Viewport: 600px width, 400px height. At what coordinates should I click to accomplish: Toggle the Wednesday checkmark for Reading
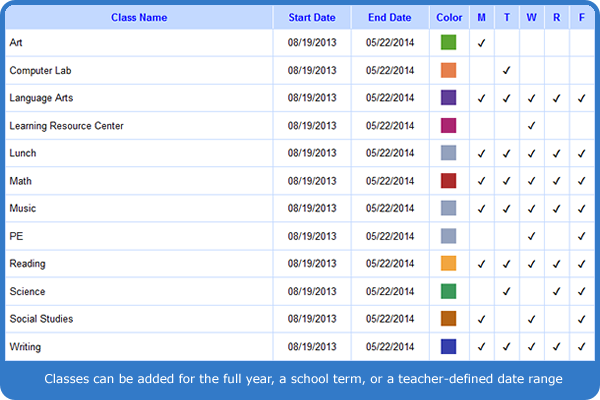[x=532, y=264]
